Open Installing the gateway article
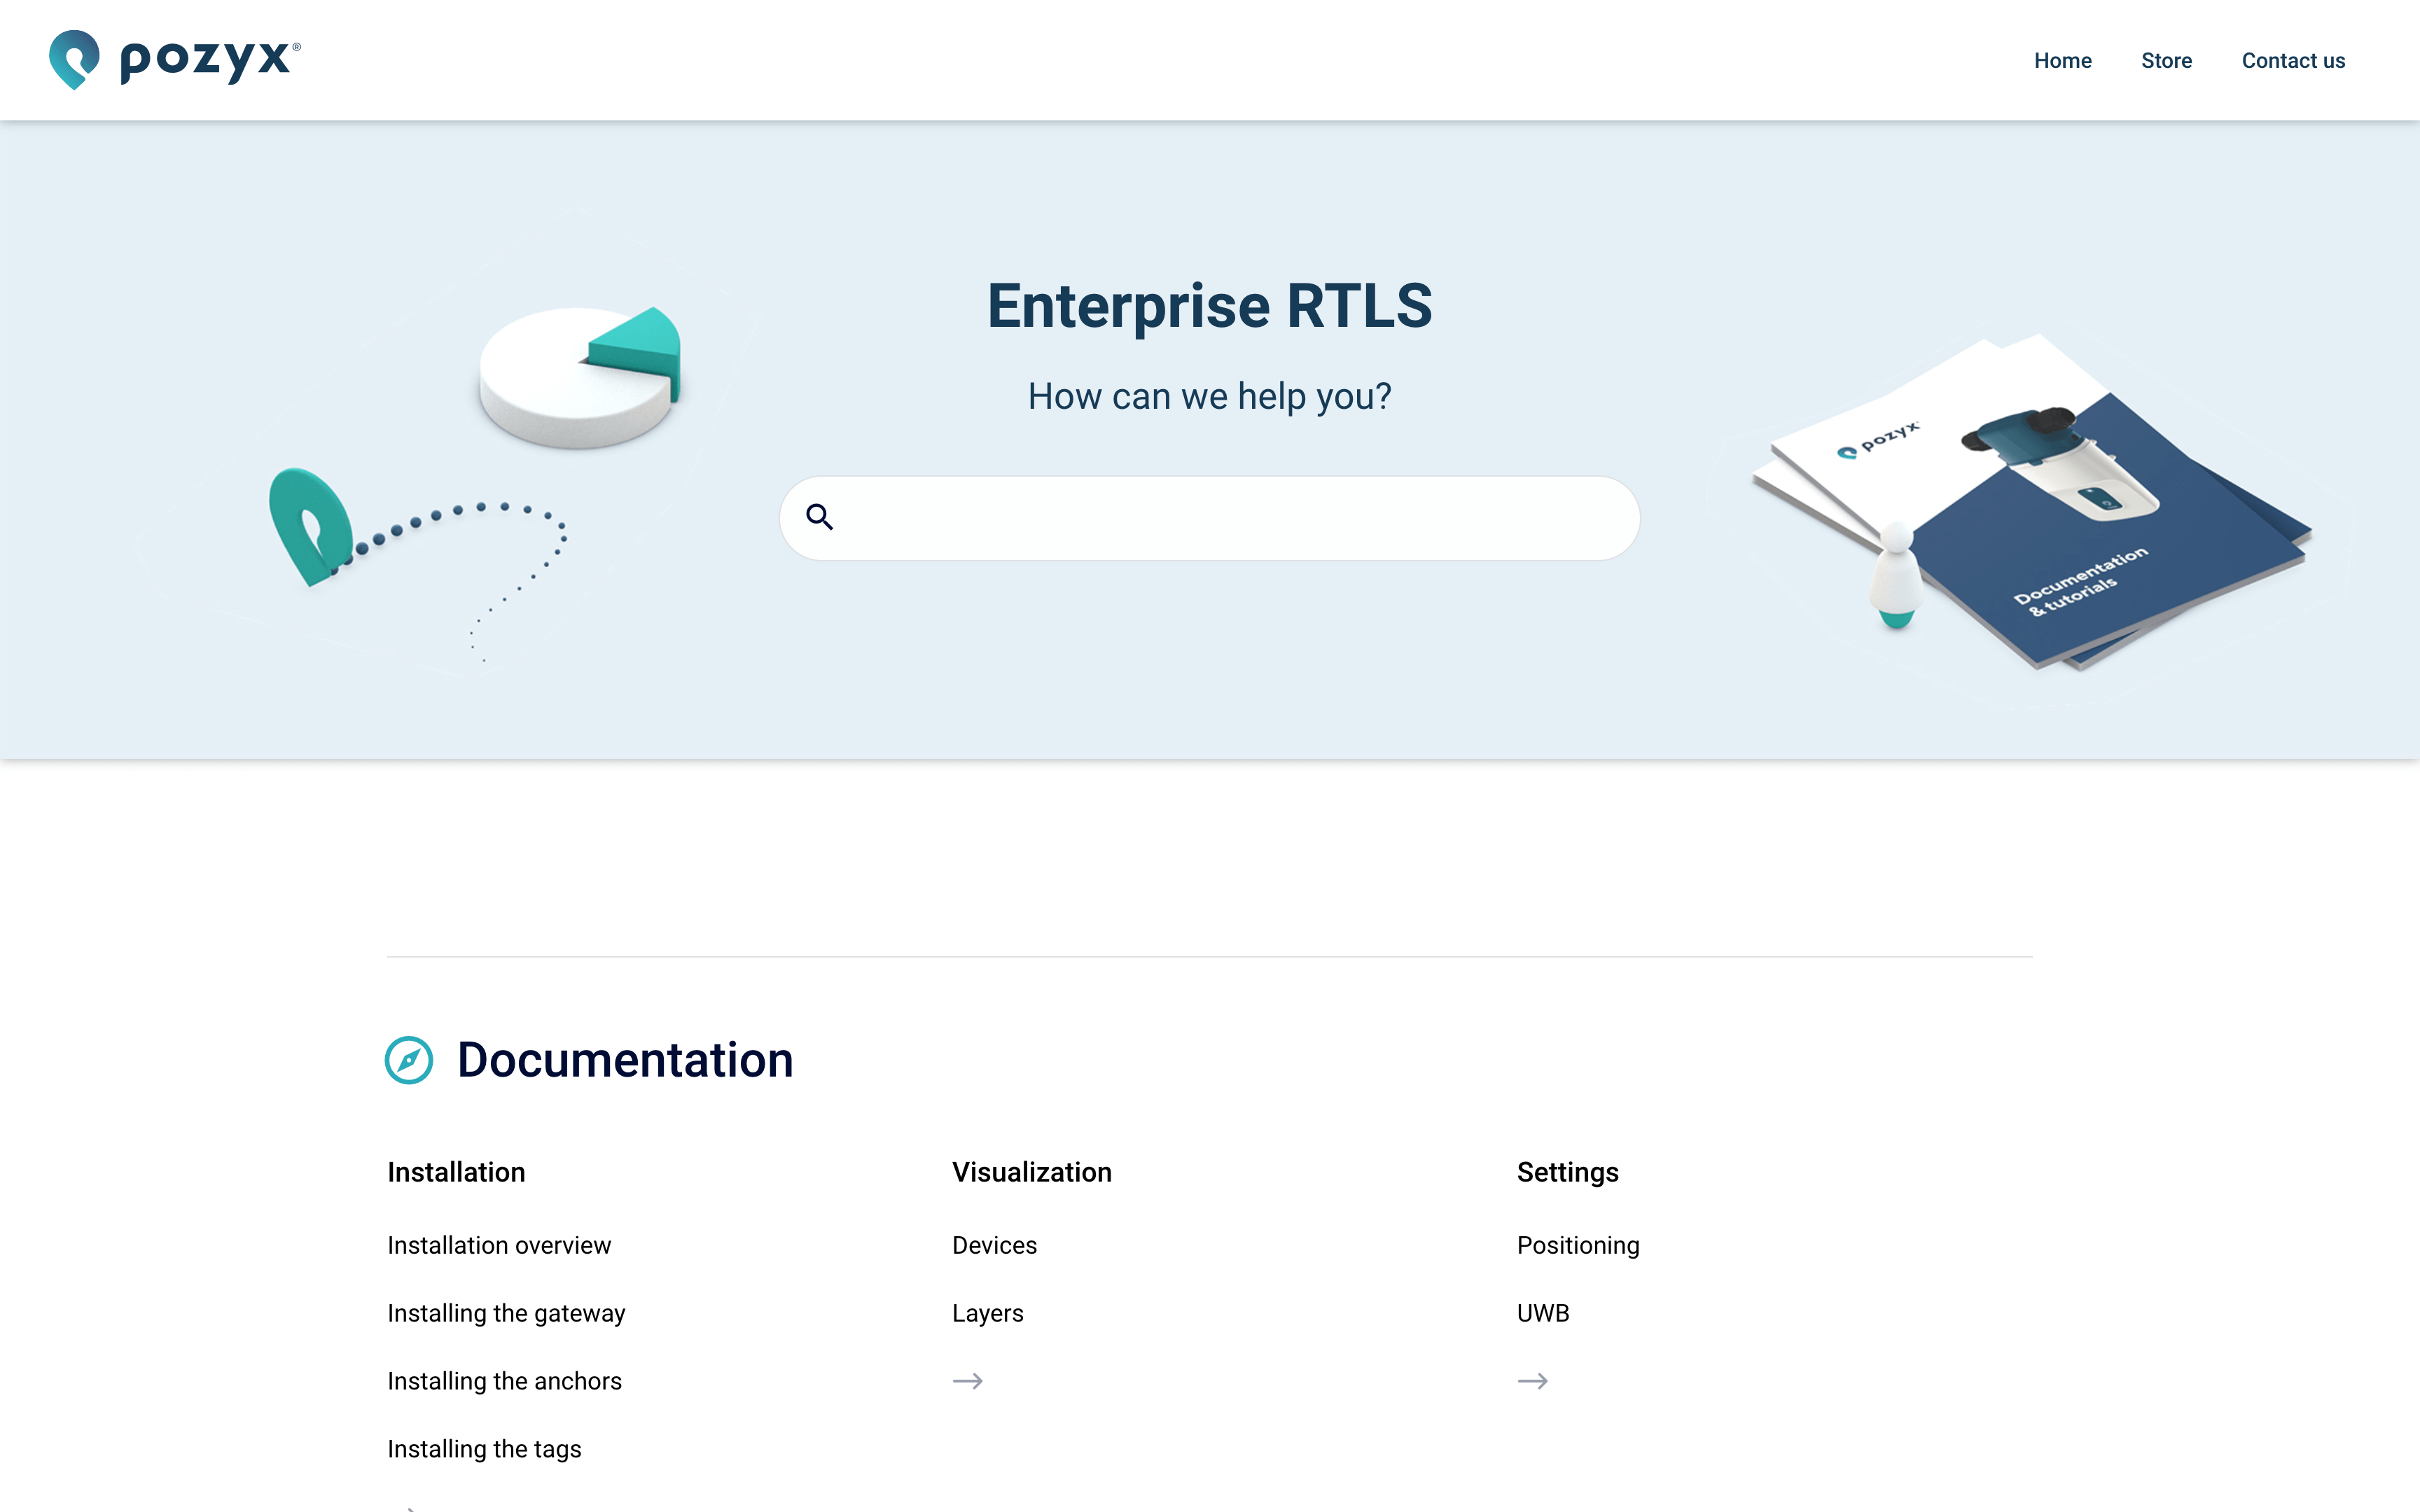This screenshot has width=2420, height=1512. click(506, 1313)
